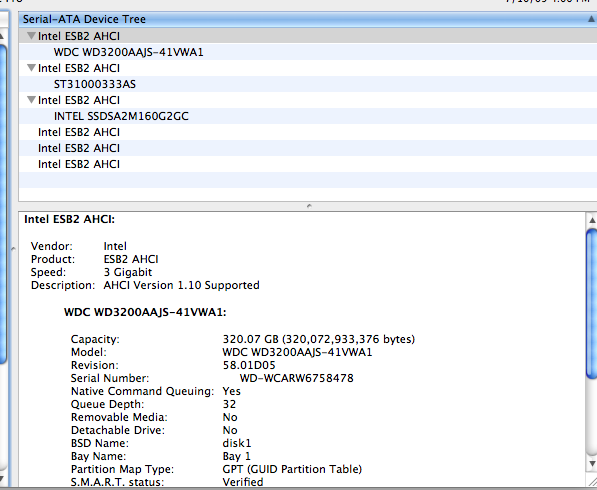Image resolution: width=597 pixels, height=490 pixels.
Task: Collapse the Intel ESB2 AHCI node above INTEL SSDSA2M160G2GC
Action: (32, 100)
